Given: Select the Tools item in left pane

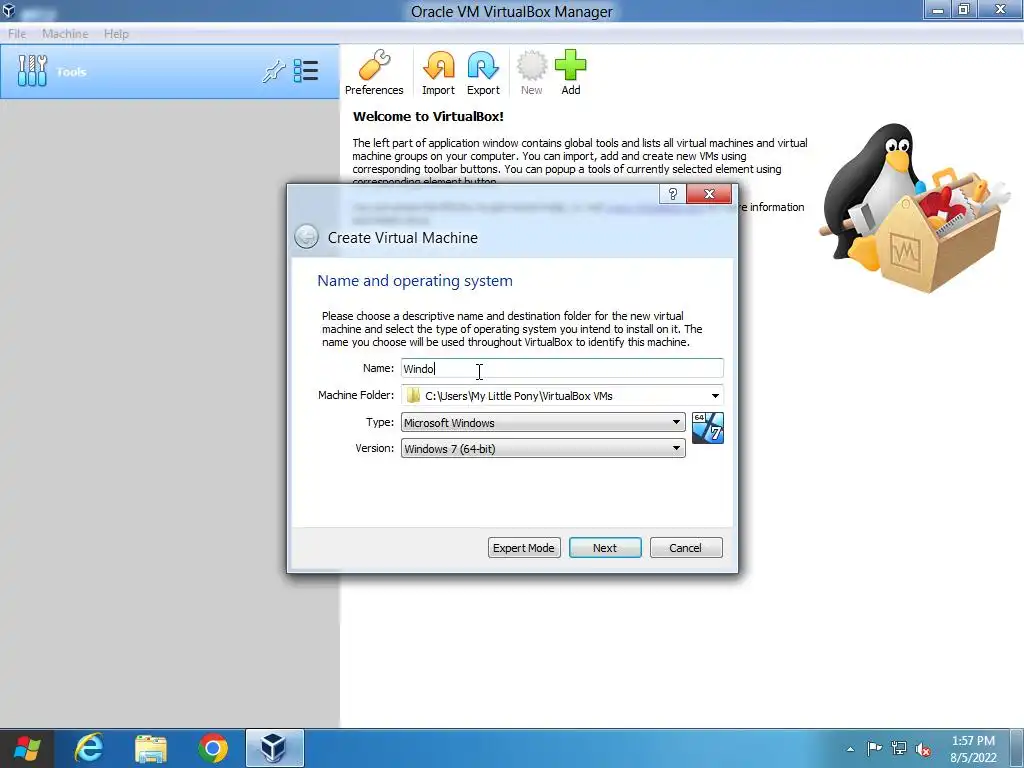Looking at the screenshot, I should coord(170,72).
